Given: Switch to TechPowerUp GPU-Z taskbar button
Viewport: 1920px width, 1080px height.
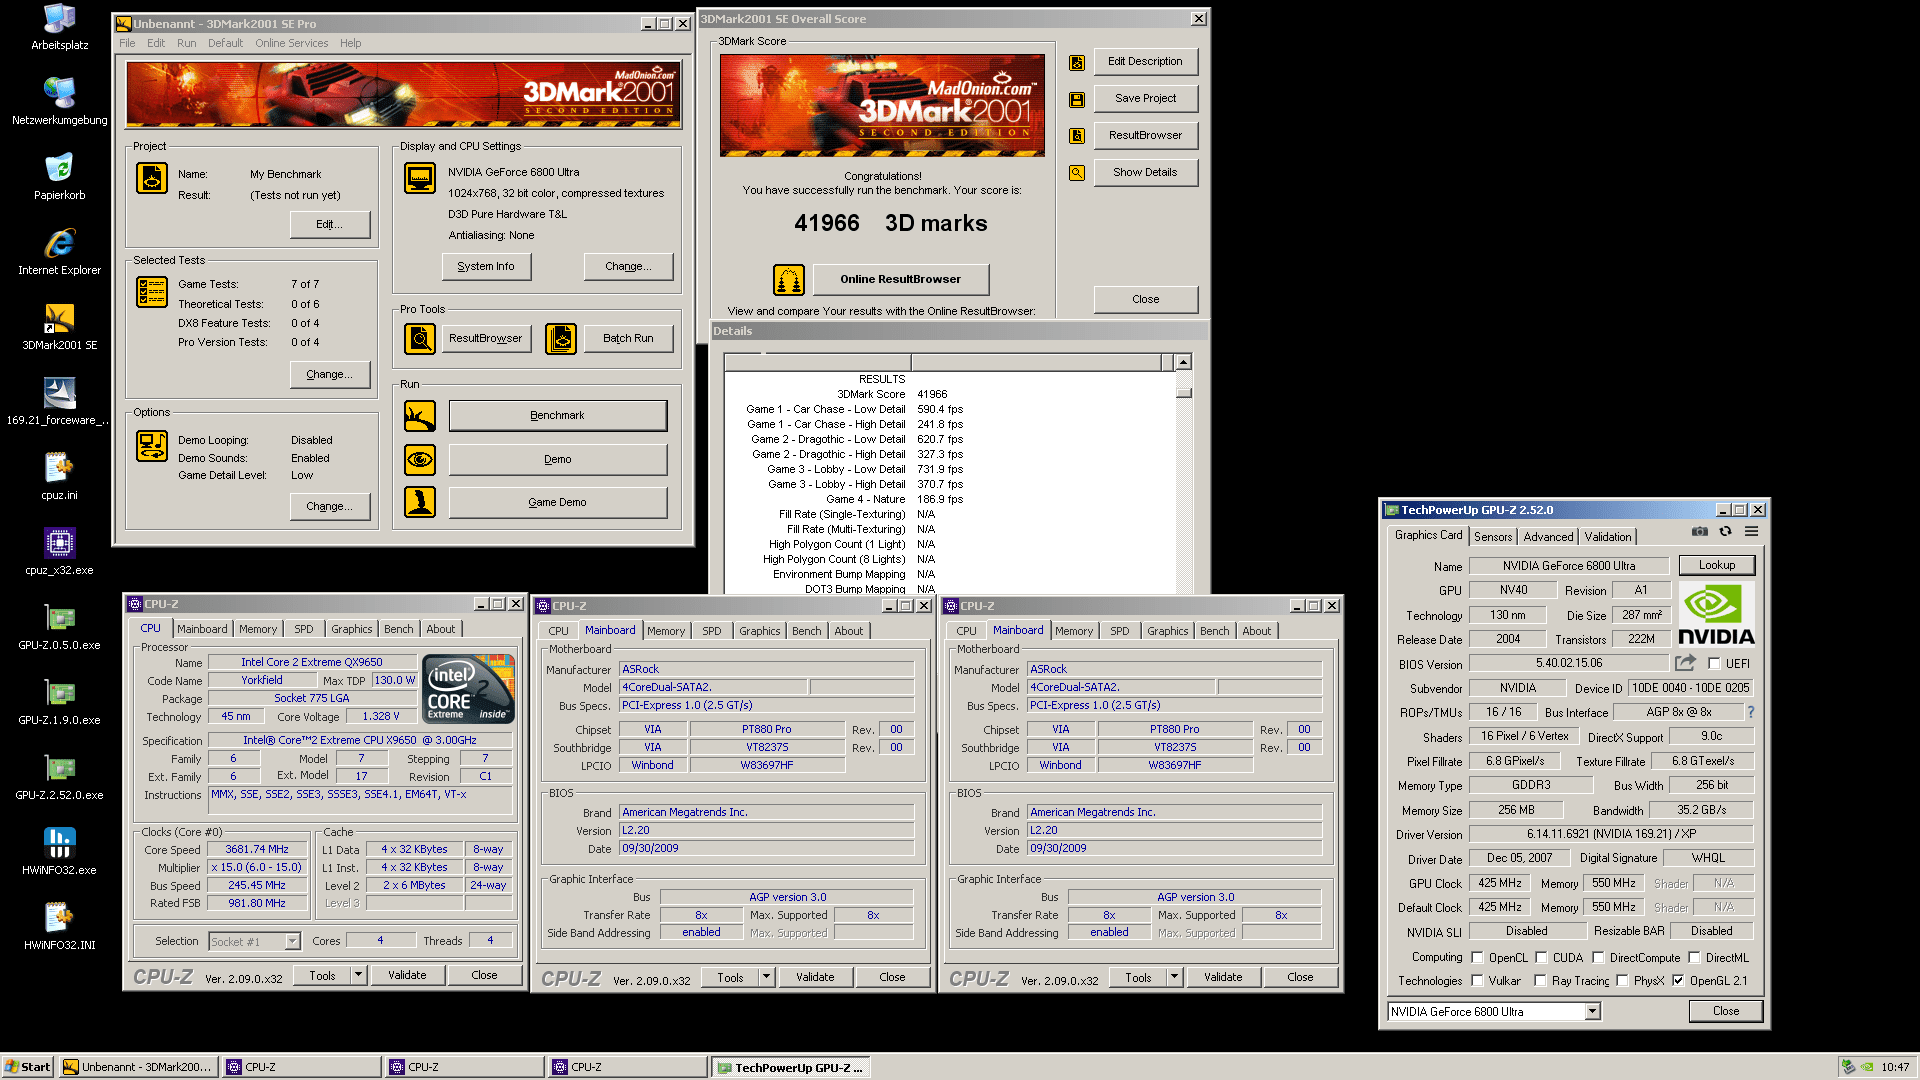Looking at the screenshot, I should pos(790,1067).
